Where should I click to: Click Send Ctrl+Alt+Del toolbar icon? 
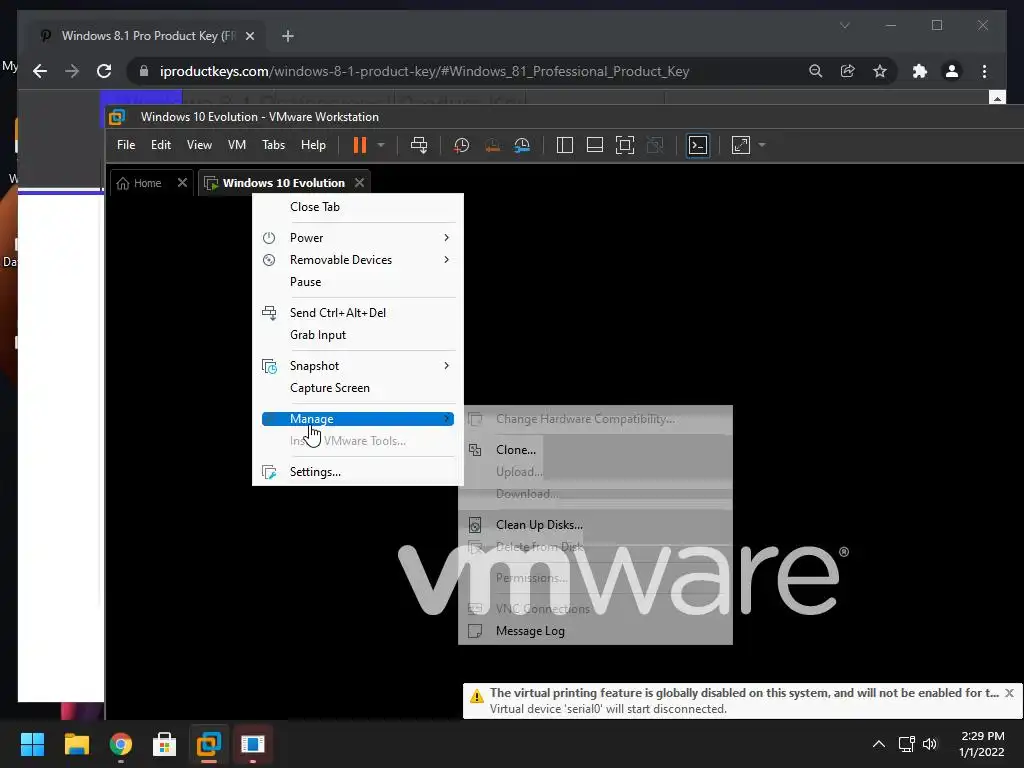419,145
